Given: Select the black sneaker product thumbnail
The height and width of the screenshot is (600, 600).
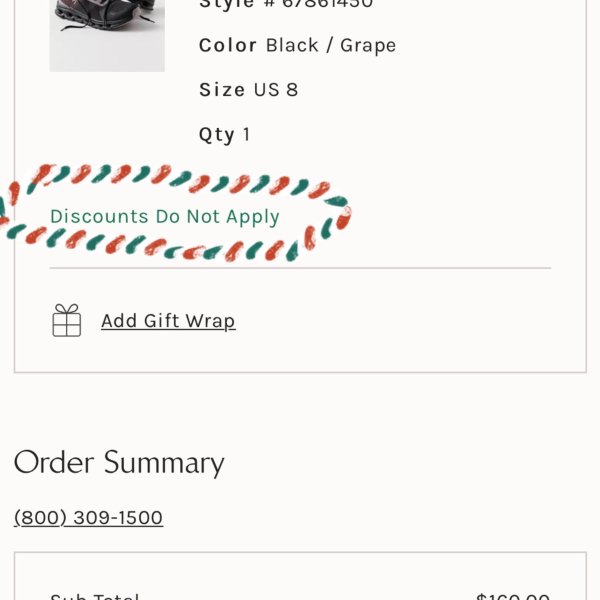Looking at the screenshot, I should 107,36.
